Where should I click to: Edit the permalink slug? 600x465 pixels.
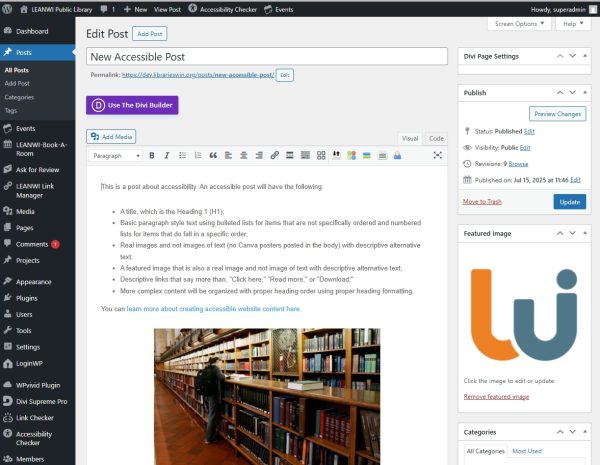(x=284, y=75)
